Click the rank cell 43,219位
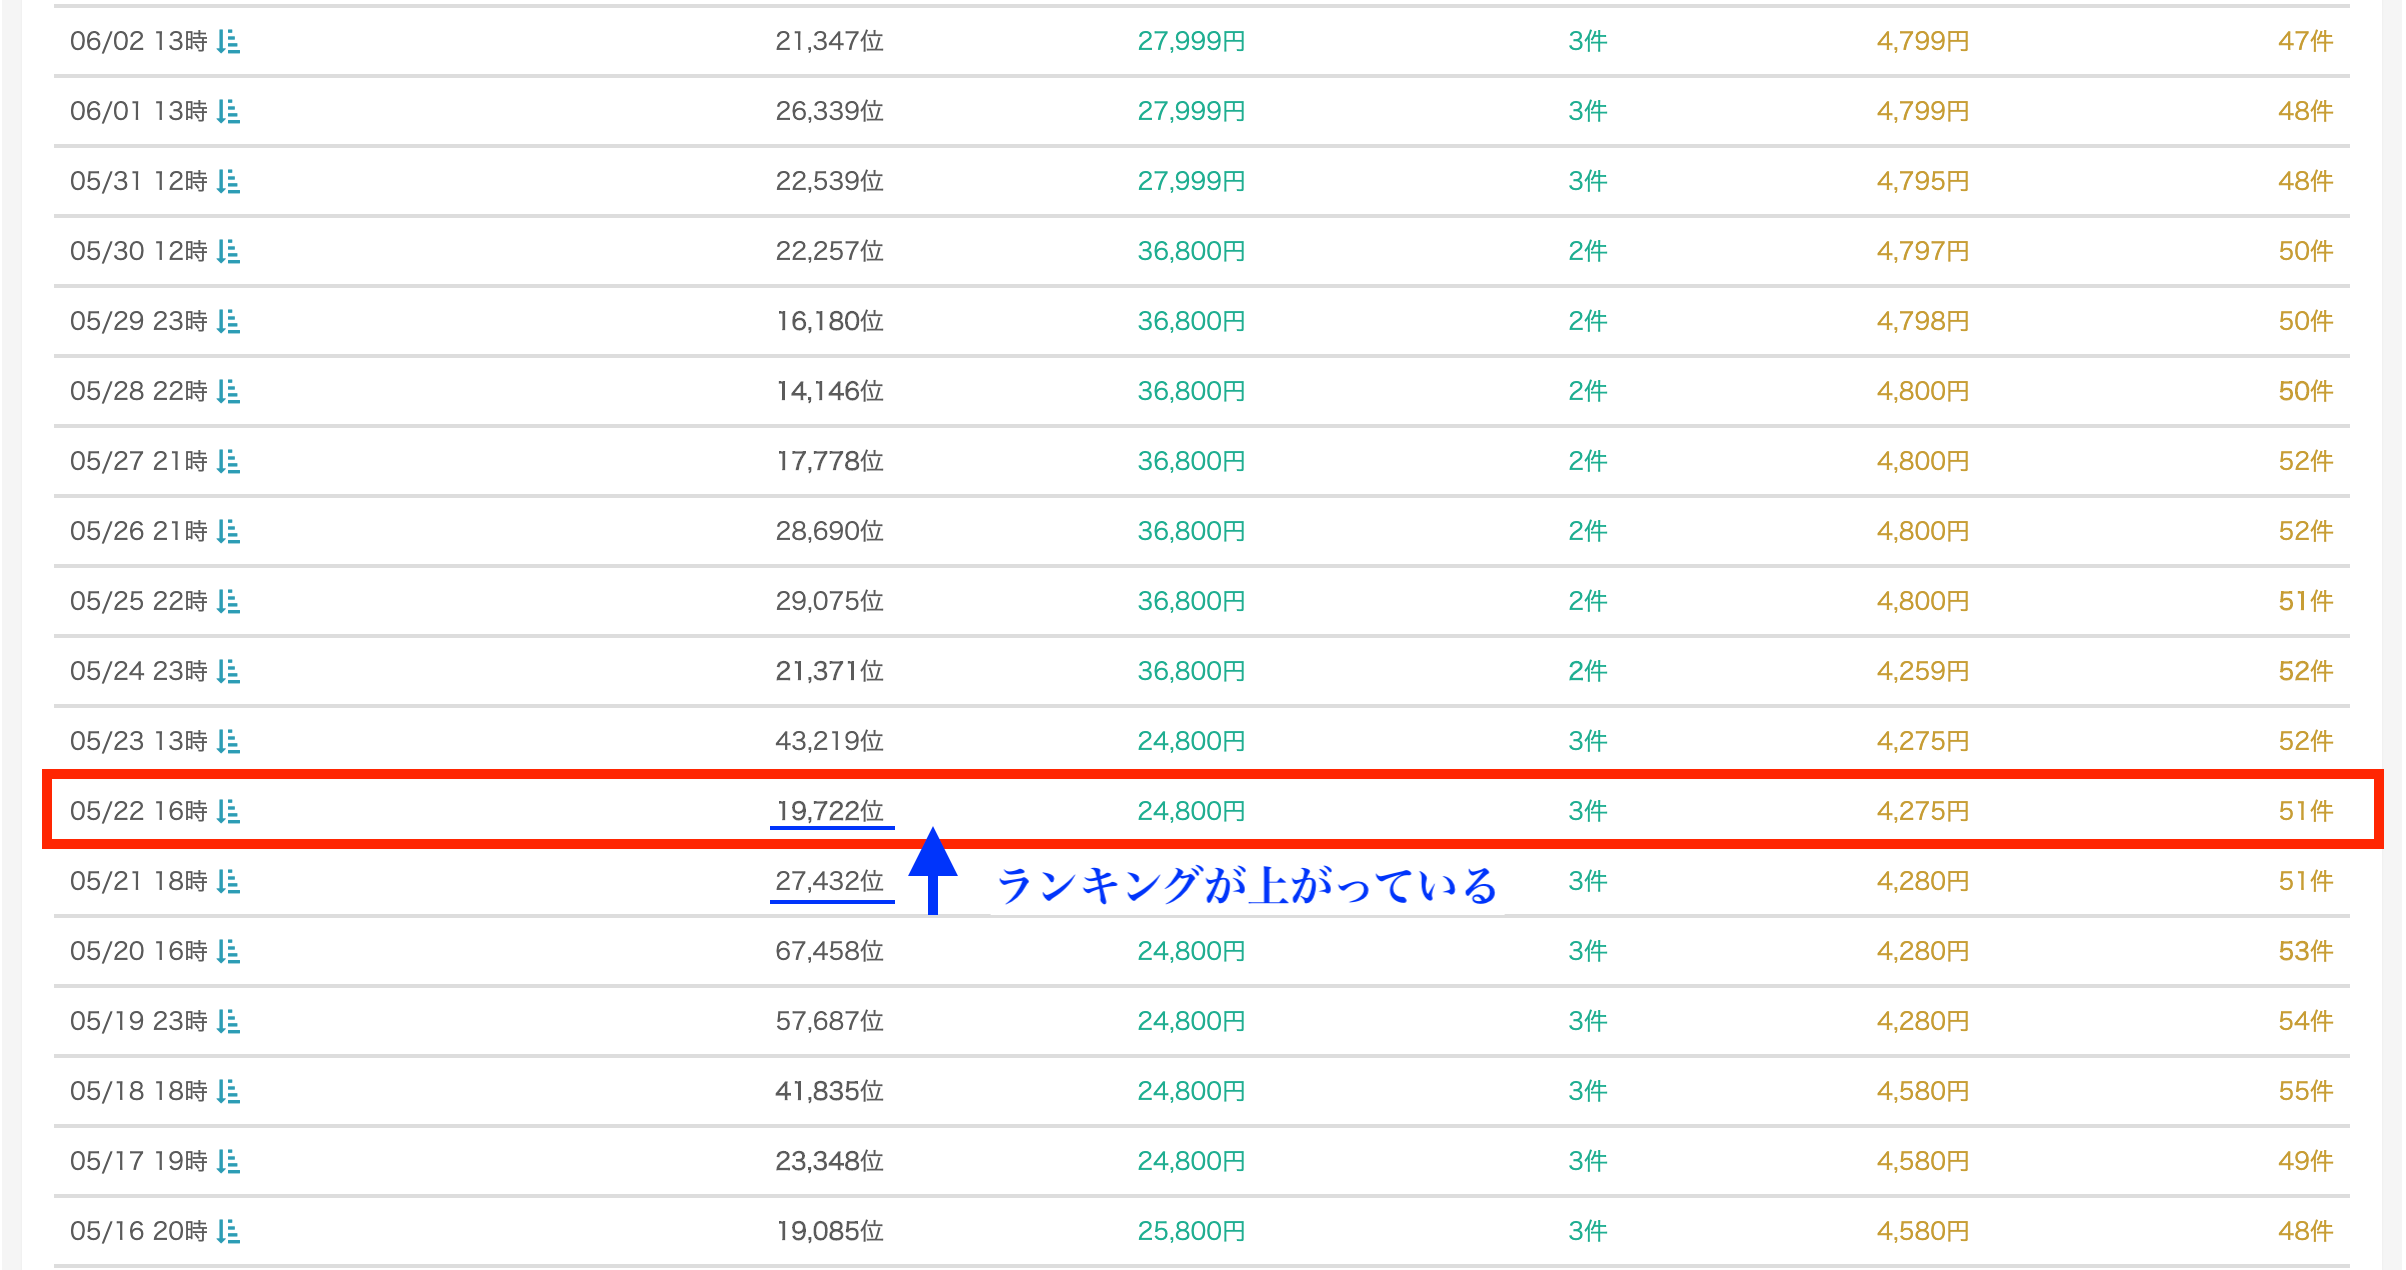Screen dimensions: 2406x1270 (x=830, y=741)
